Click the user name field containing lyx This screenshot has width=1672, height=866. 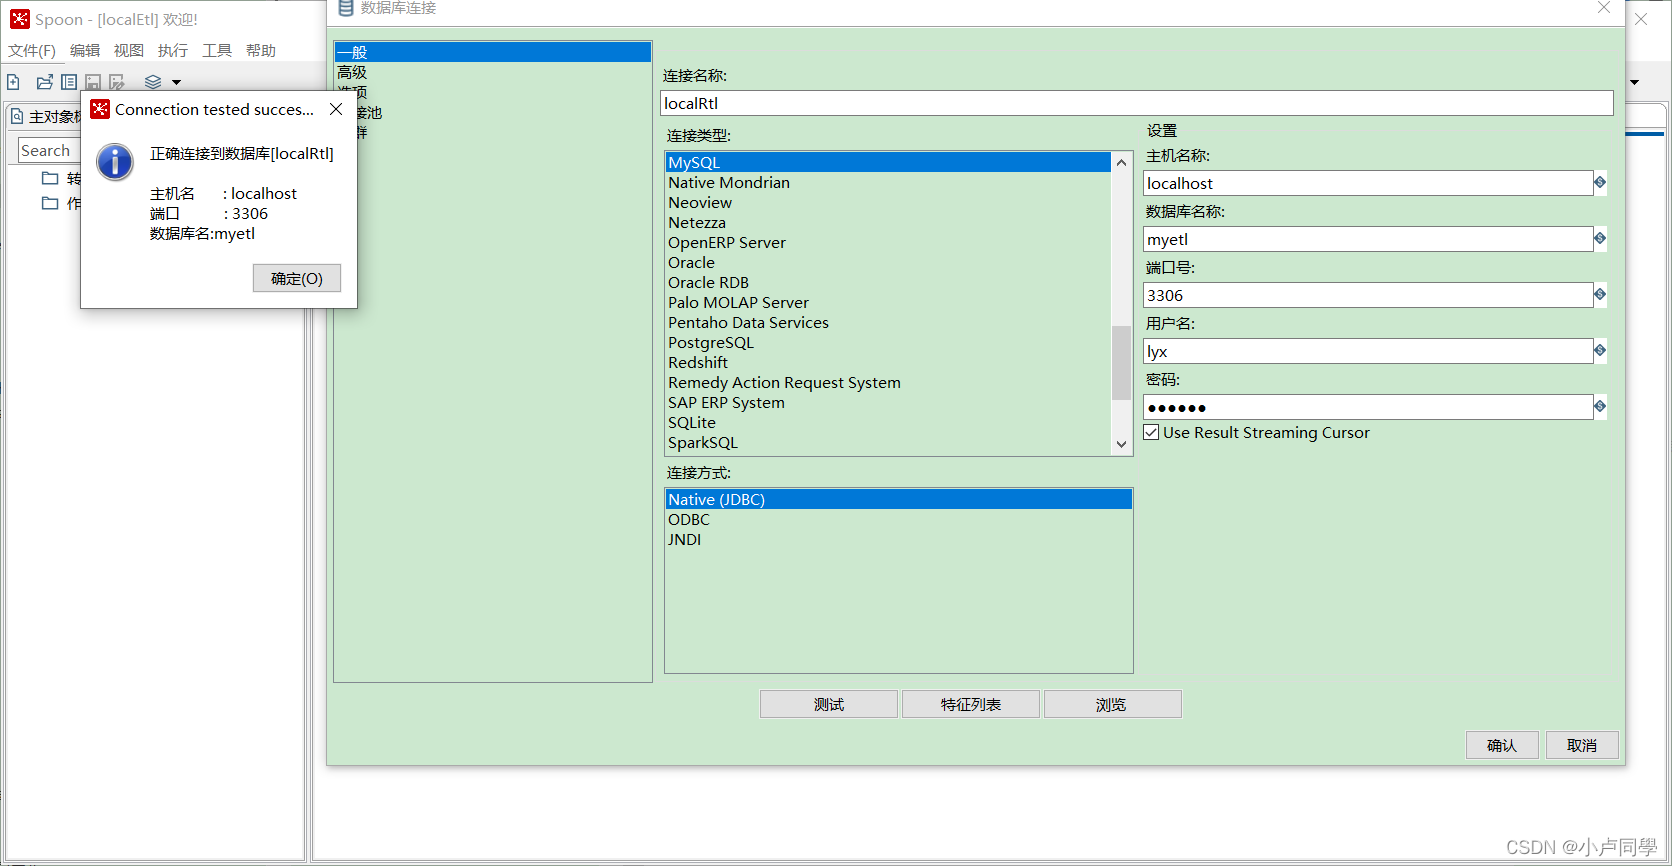pos(1368,351)
